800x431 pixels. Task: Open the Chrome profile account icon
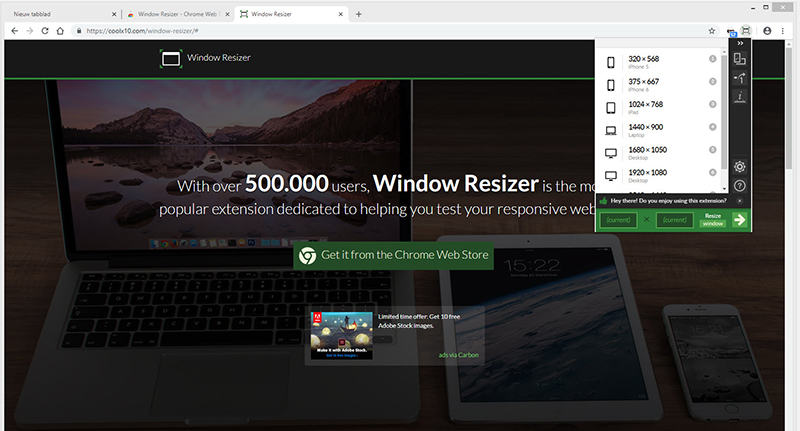click(767, 31)
